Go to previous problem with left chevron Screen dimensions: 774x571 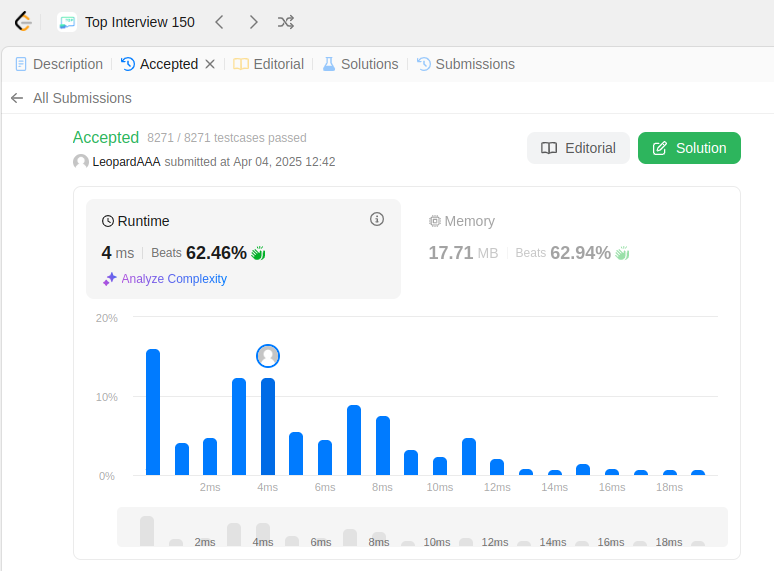220,22
